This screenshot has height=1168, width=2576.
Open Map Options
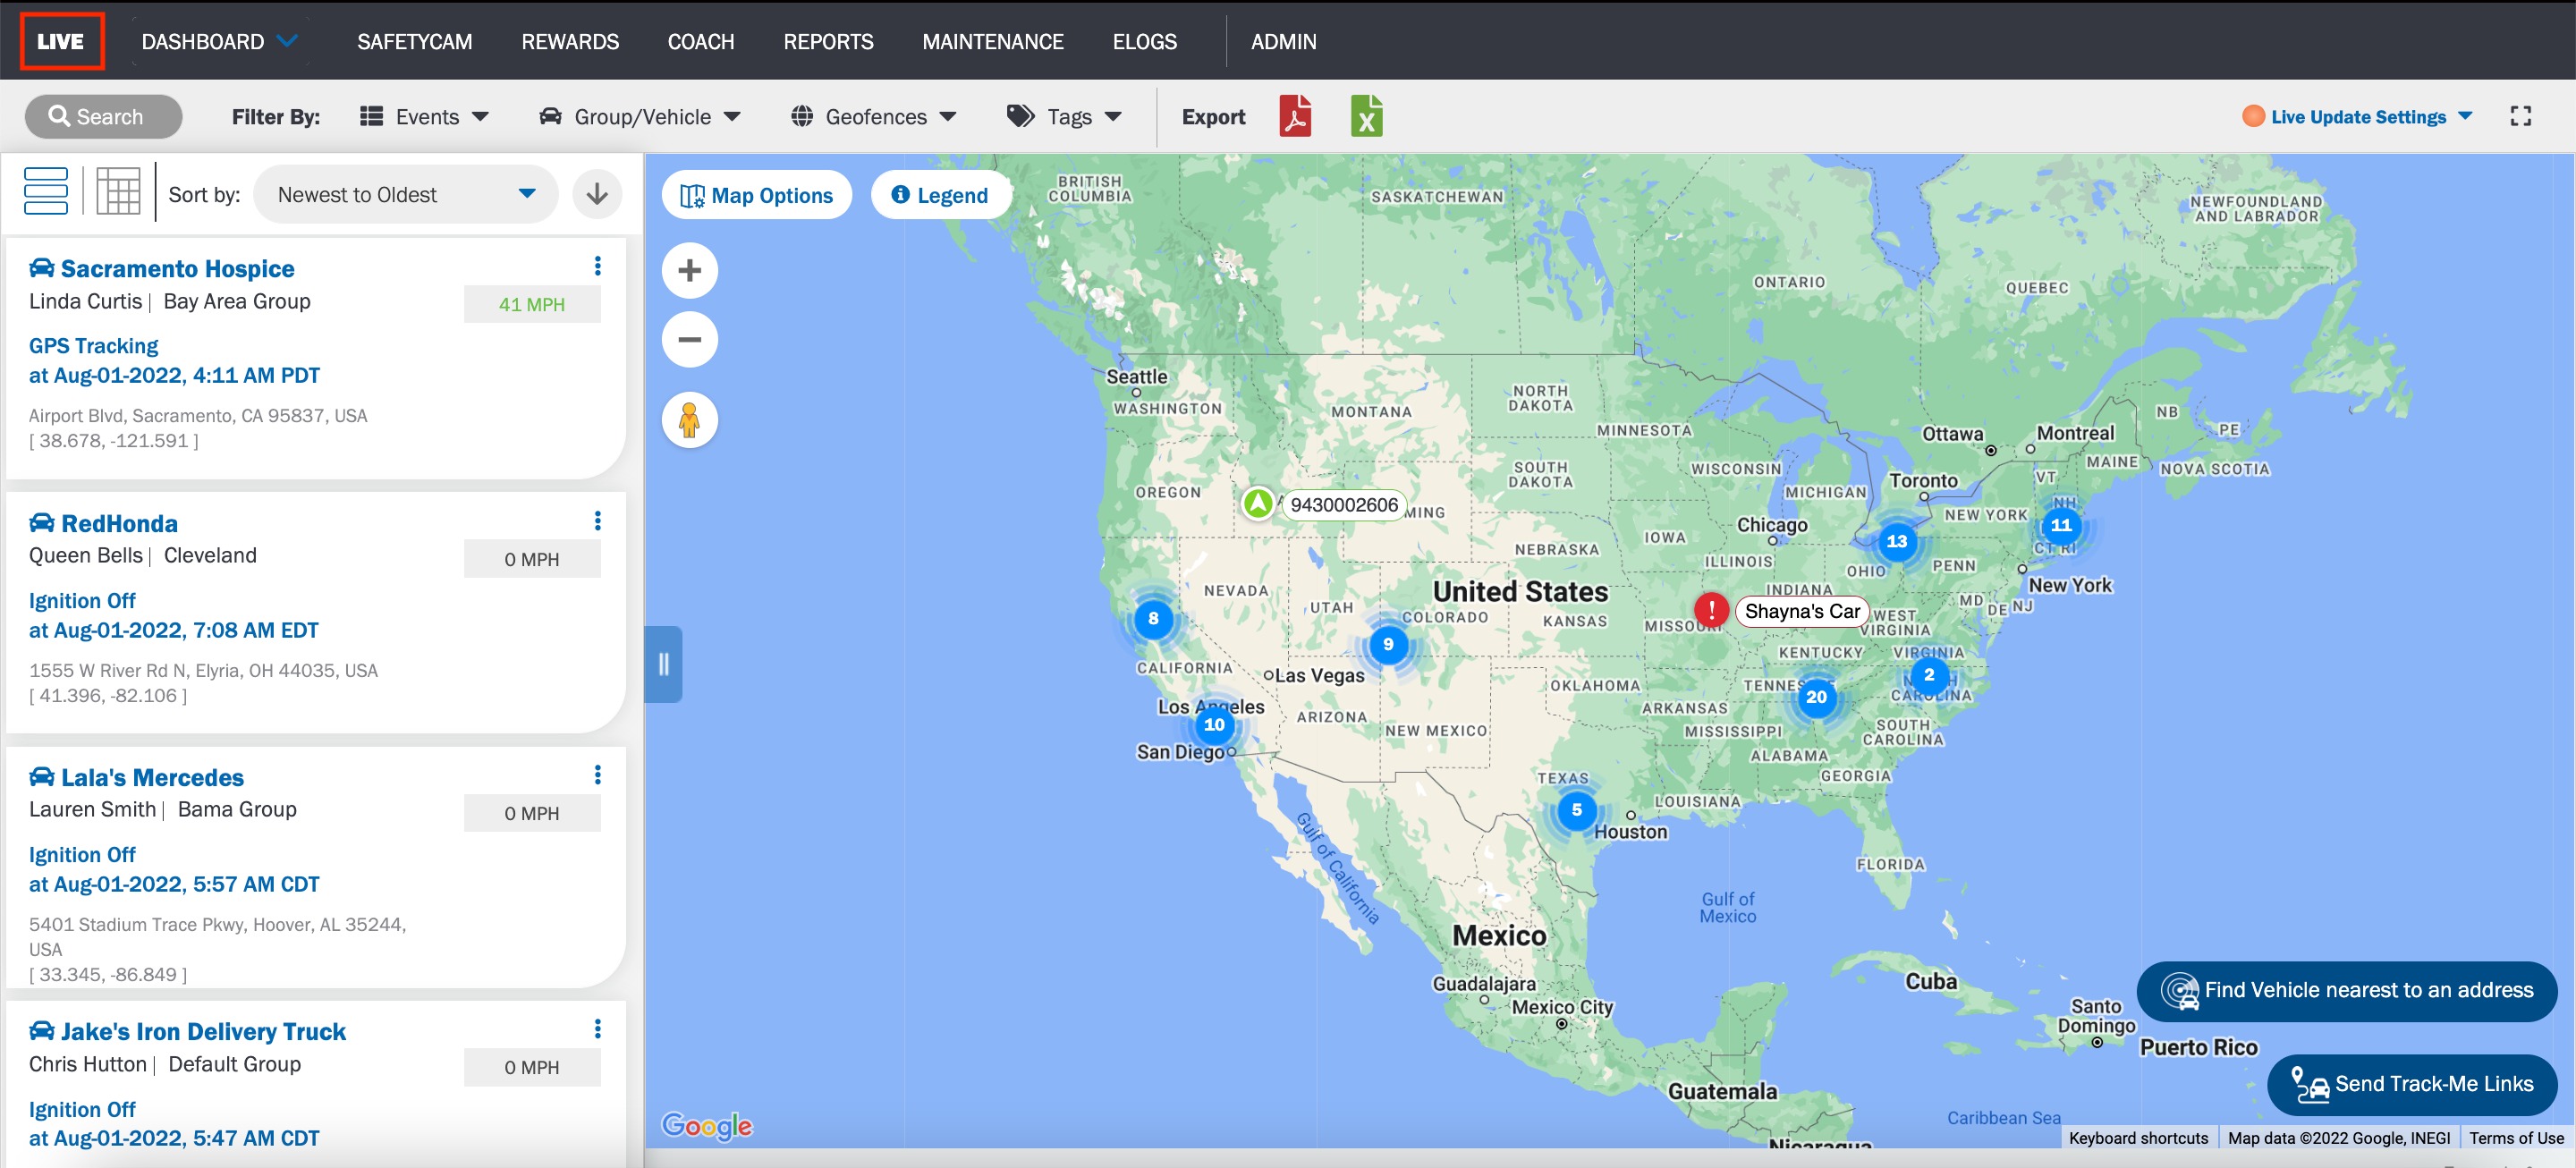coord(757,195)
